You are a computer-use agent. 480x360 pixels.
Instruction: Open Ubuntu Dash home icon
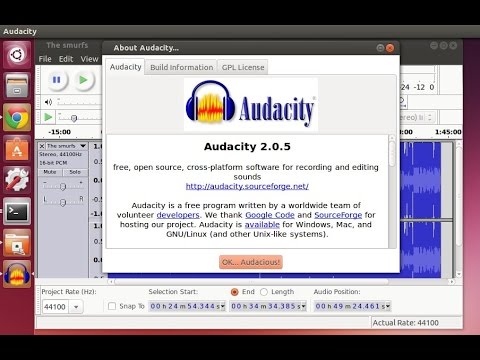click(17, 54)
